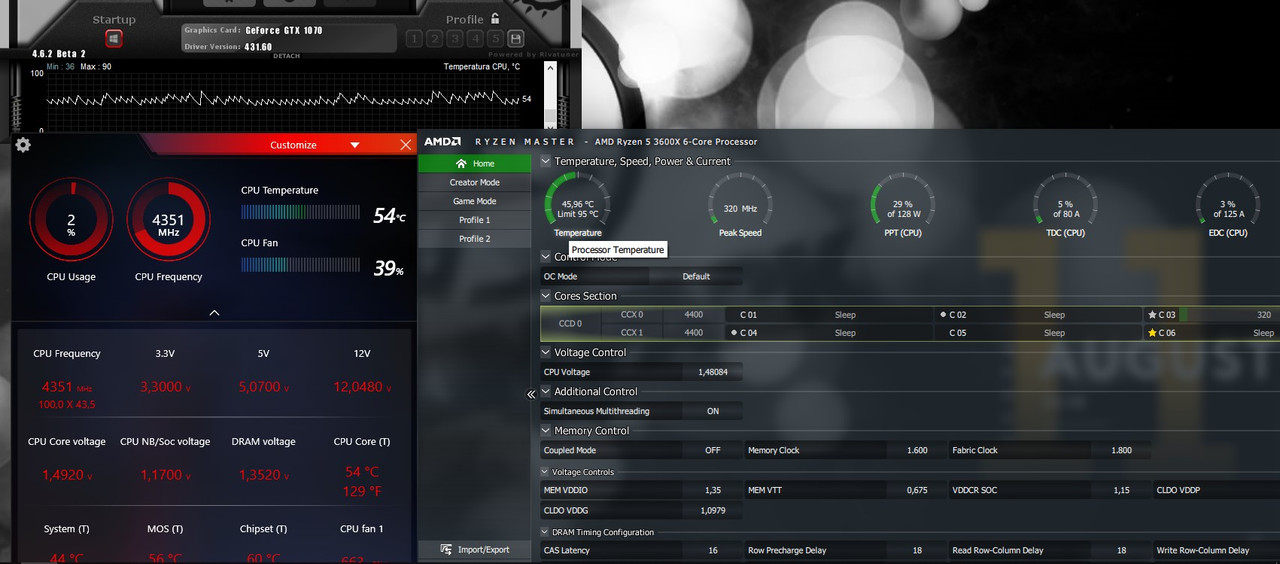The width and height of the screenshot is (1280, 564).
Task: Select core C 01 row
Action: (830, 315)
